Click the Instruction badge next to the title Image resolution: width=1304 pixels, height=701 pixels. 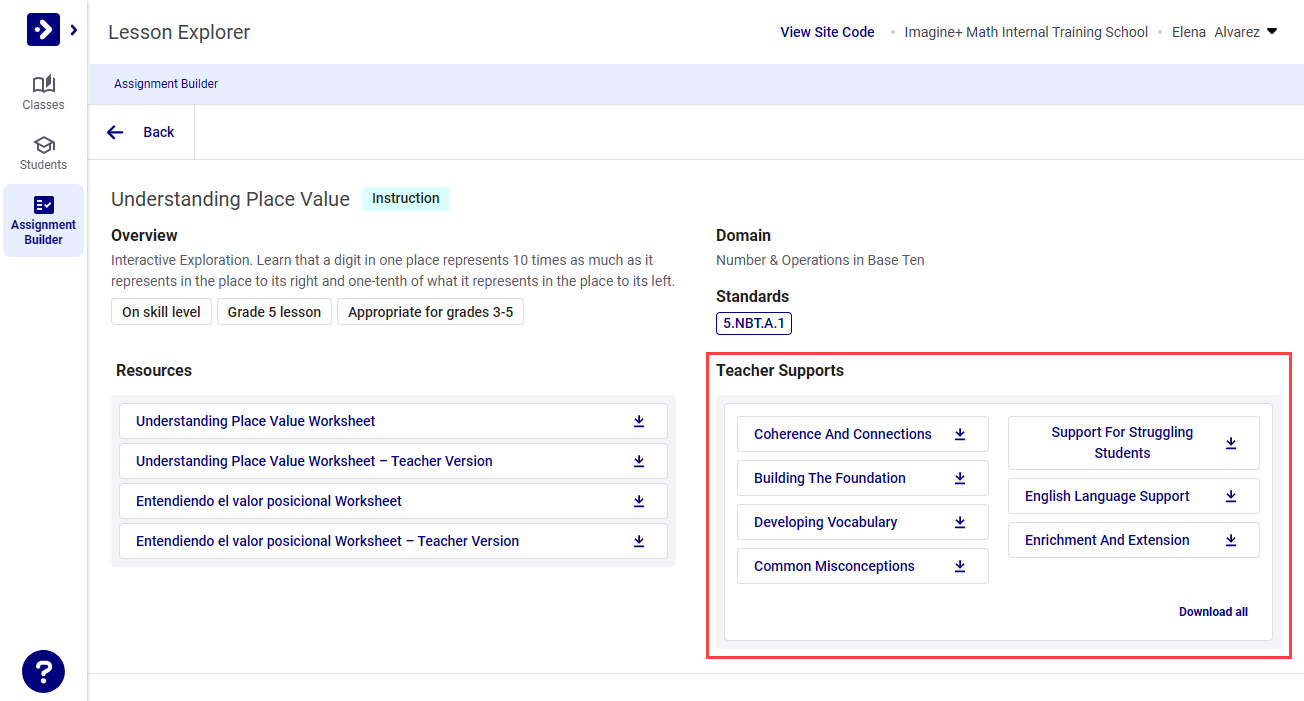pos(405,198)
